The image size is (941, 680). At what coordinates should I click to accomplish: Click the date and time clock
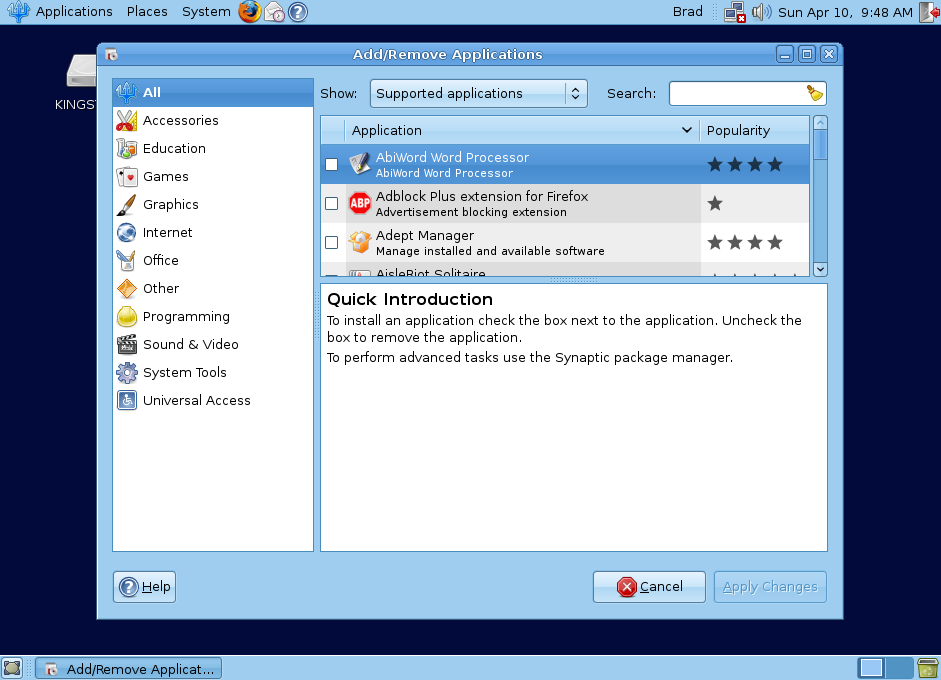click(x=845, y=12)
